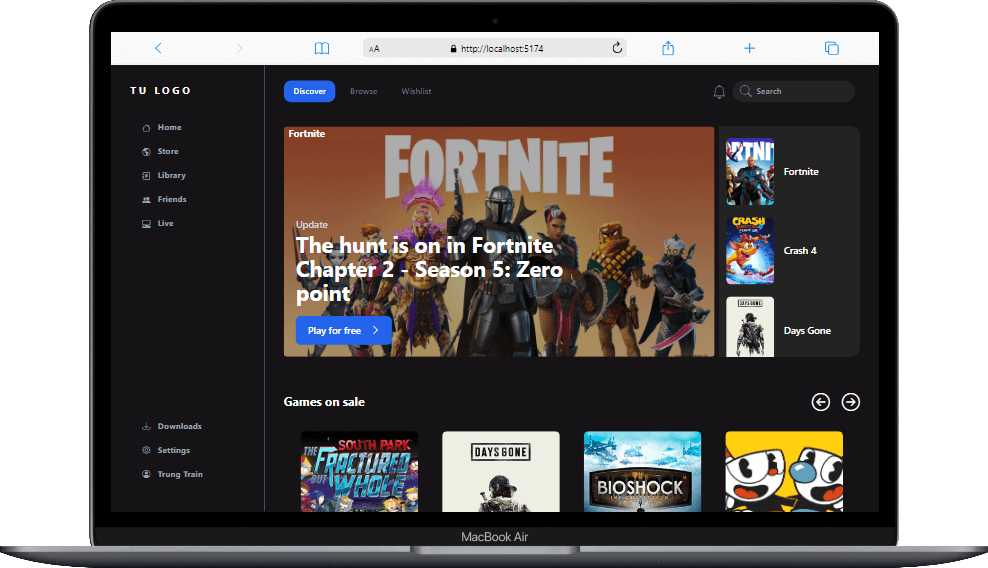
Task: Show all tabs overview icon
Action: point(832,48)
